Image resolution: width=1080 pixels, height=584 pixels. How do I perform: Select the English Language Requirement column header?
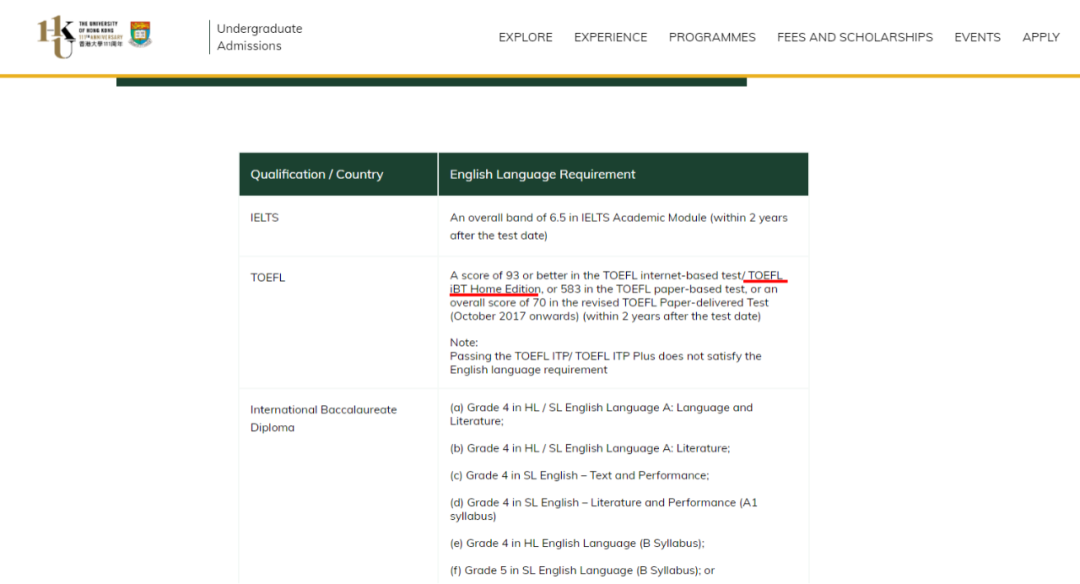(623, 174)
